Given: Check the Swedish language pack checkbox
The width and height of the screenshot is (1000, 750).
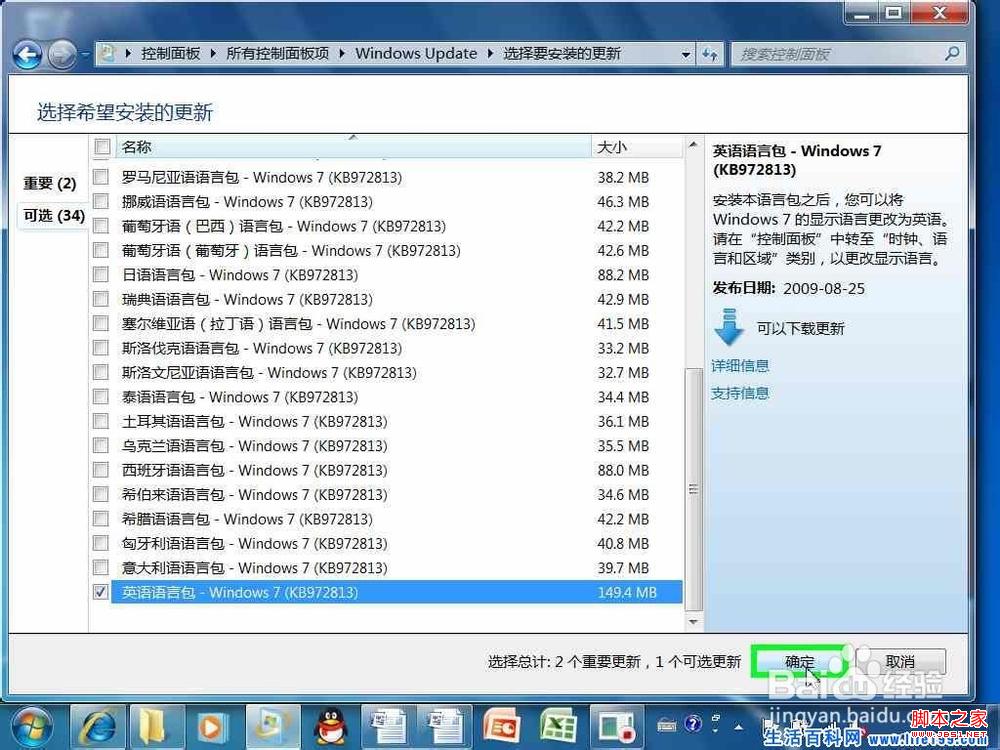Looking at the screenshot, I should 101,299.
